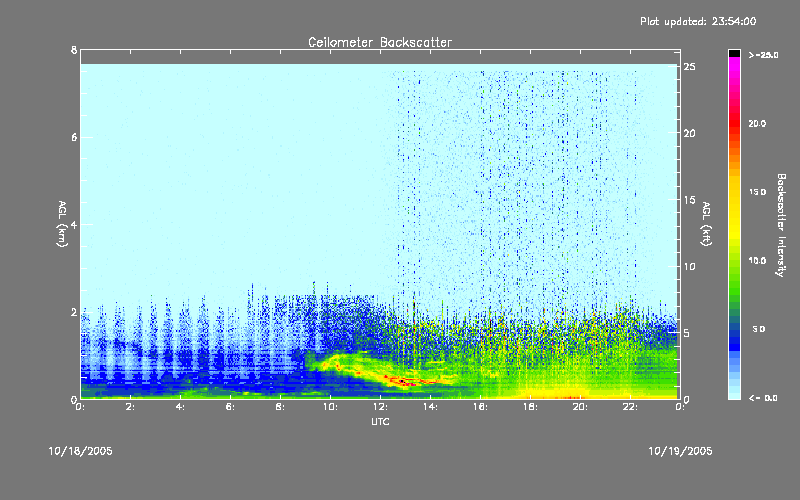Click the gray band at top of plot
800x500 pixels.
pyautogui.click(x=380, y=57)
